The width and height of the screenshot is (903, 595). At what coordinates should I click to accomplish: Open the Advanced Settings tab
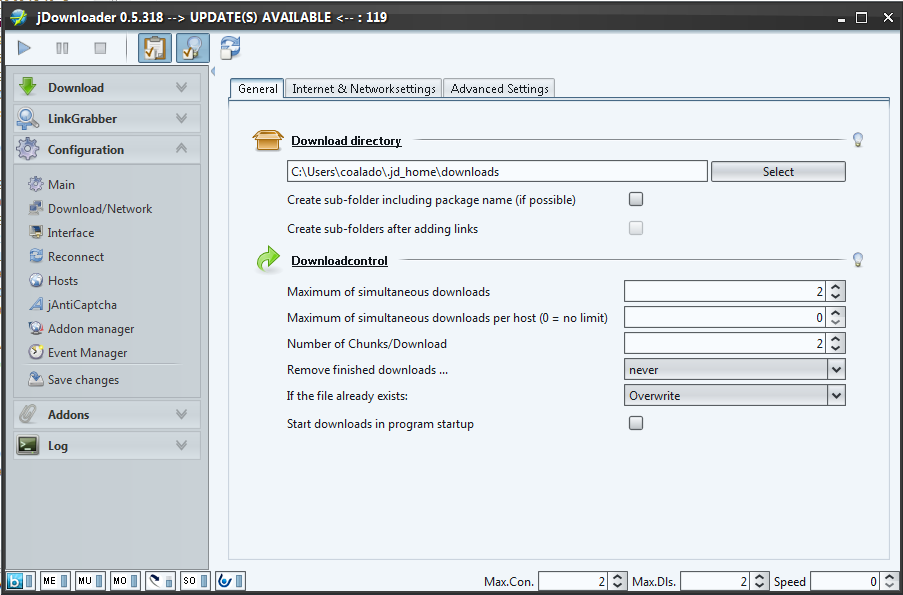(498, 88)
